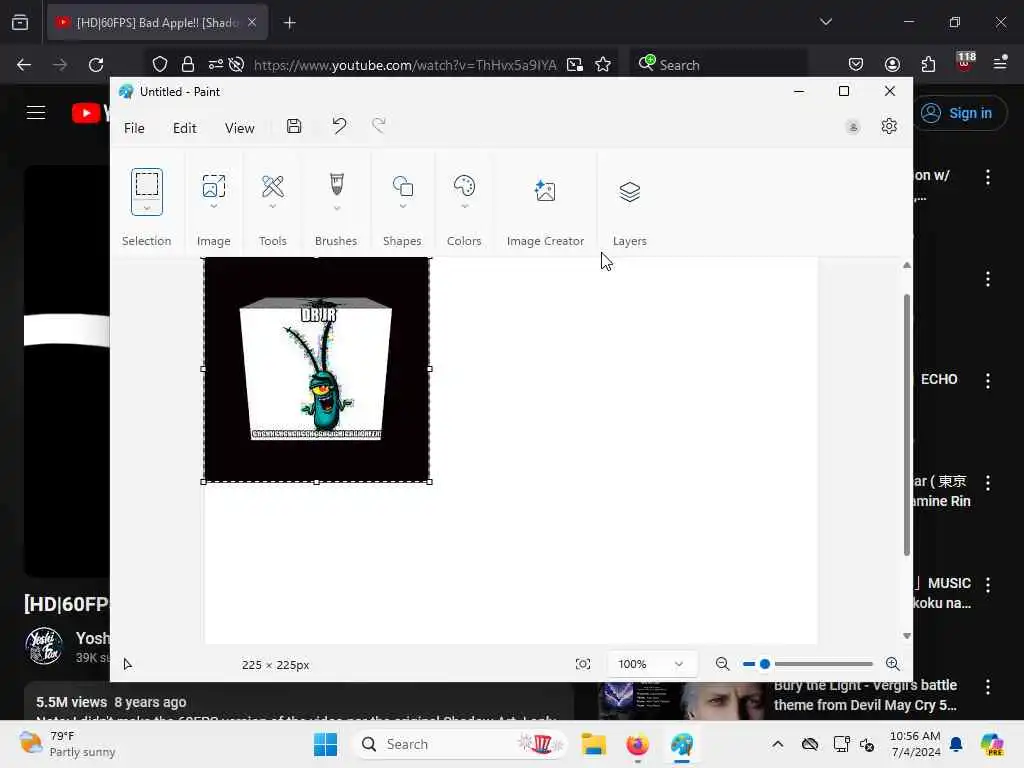Viewport: 1024px width, 768px height.
Task: Expand the Tools group chevron
Action: click(272, 206)
